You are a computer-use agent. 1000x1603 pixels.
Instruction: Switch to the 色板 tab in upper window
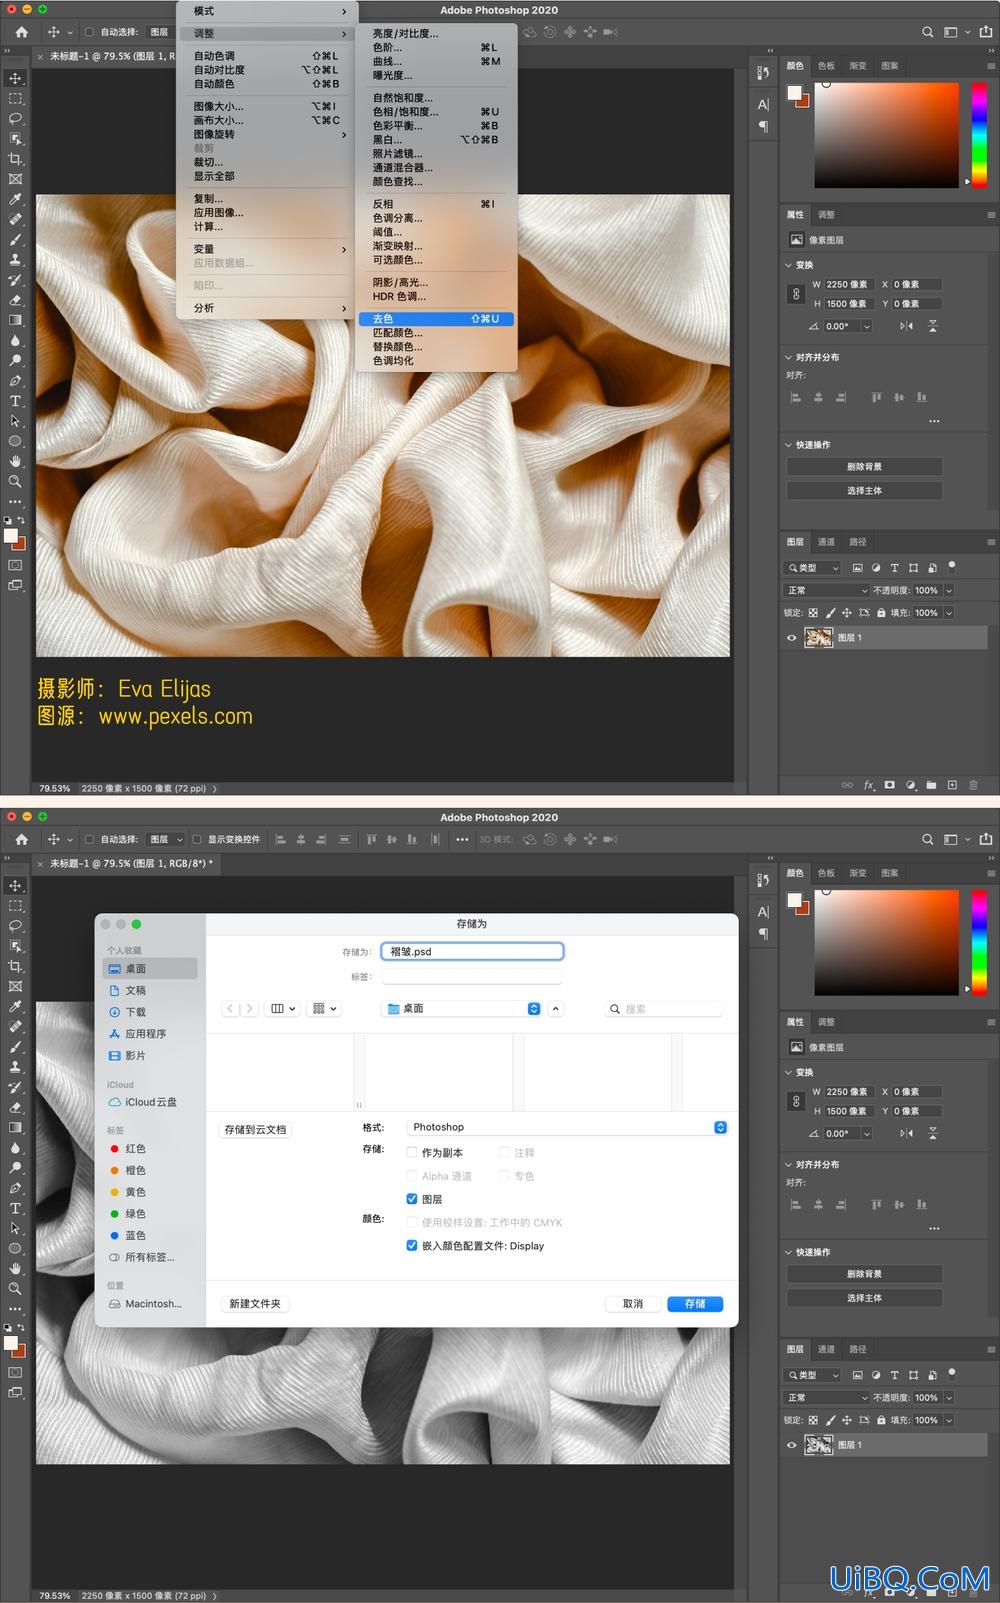click(x=826, y=65)
